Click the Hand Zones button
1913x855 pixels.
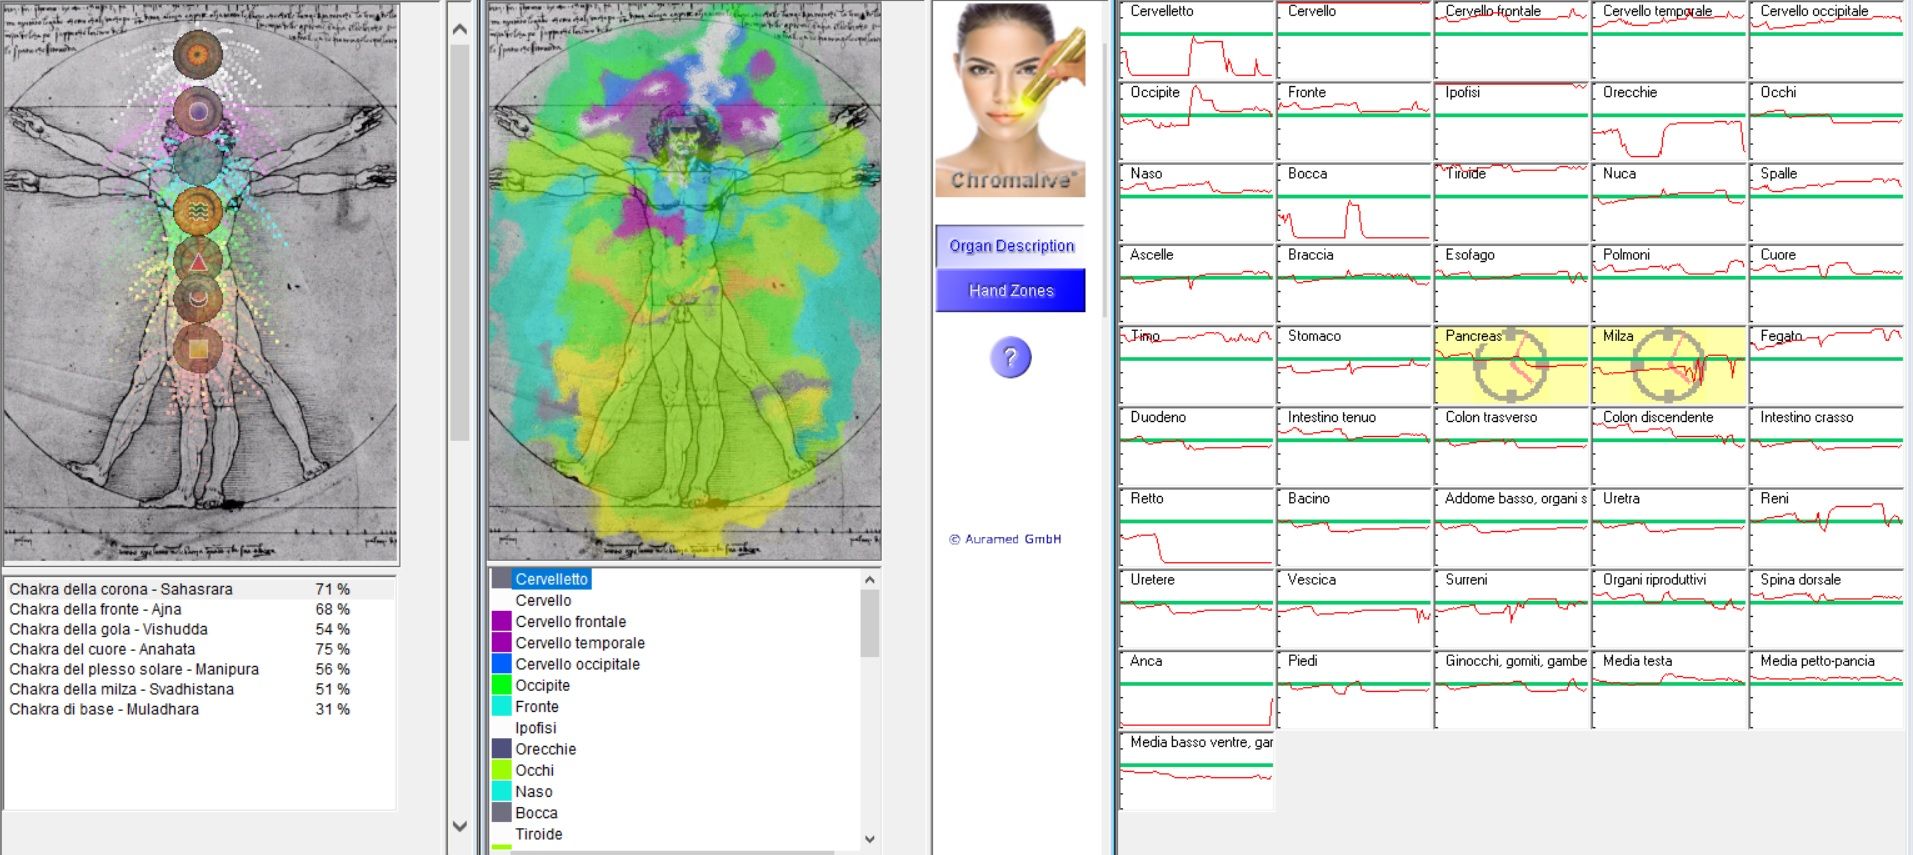[1010, 291]
